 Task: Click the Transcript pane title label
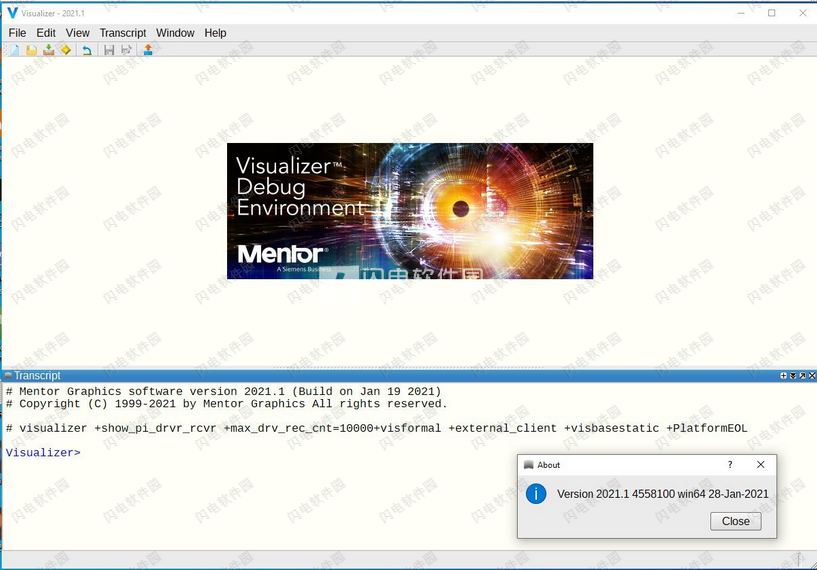[x=38, y=376]
